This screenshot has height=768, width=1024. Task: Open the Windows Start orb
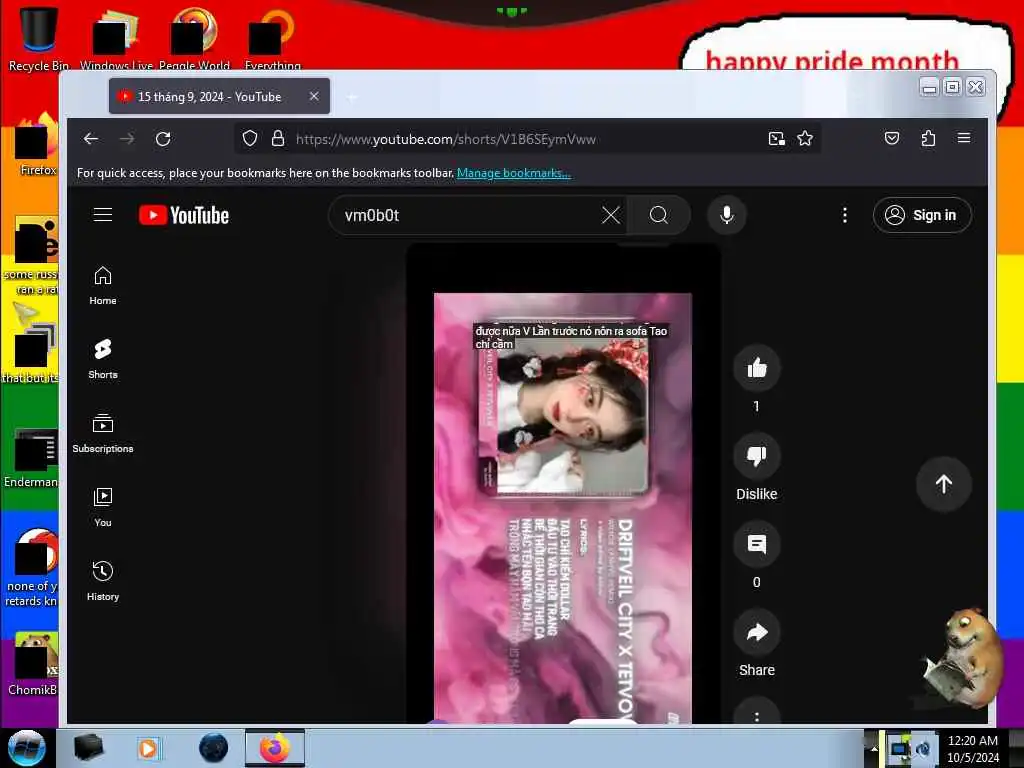(27, 748)
